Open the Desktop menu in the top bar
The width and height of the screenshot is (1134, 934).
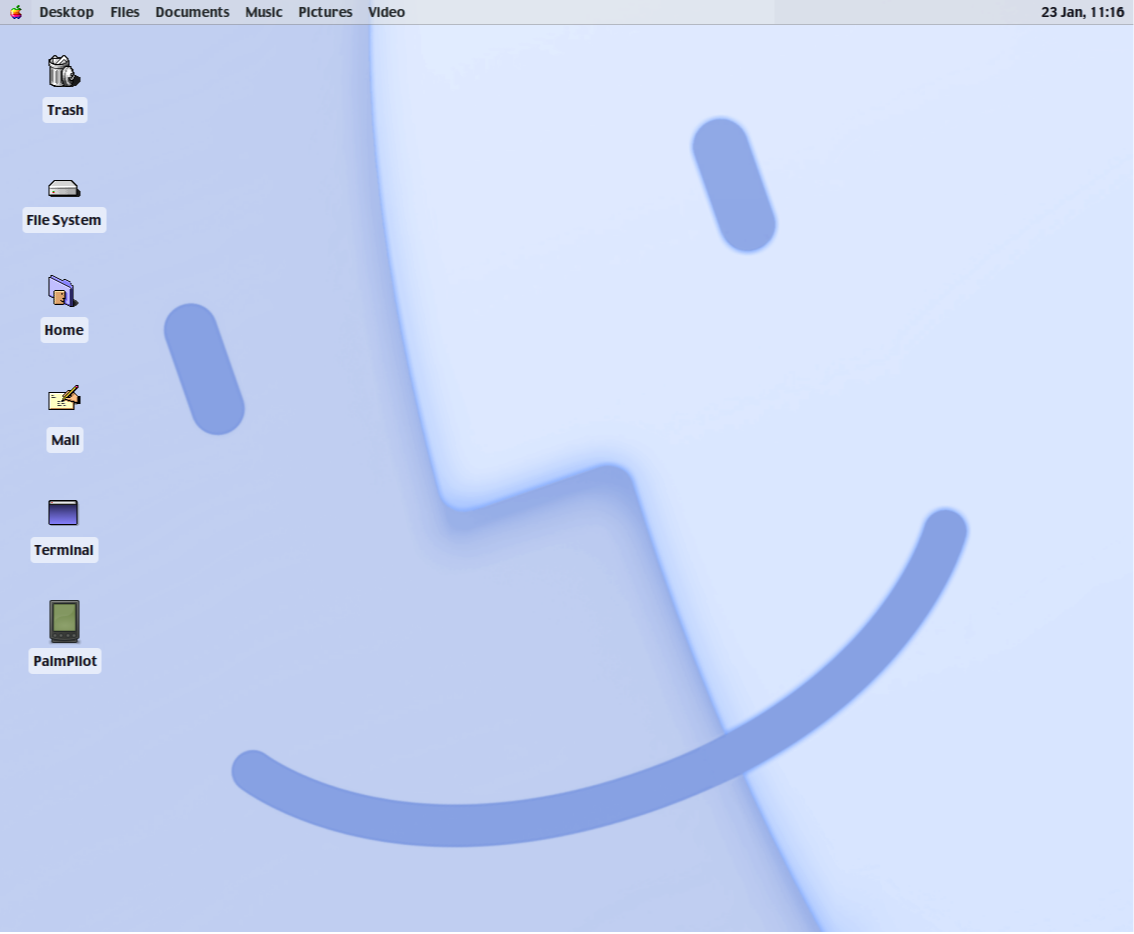point(67,12)
